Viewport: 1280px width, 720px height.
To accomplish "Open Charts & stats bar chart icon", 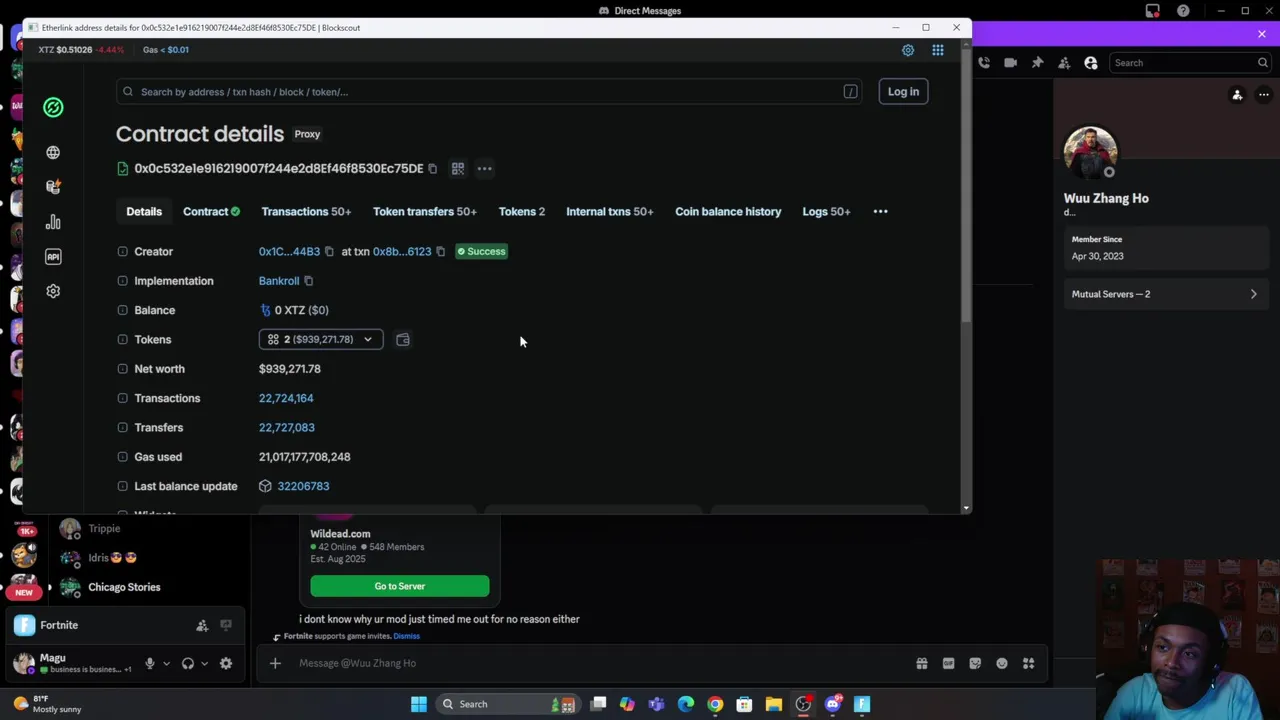I will pos(53,222).
